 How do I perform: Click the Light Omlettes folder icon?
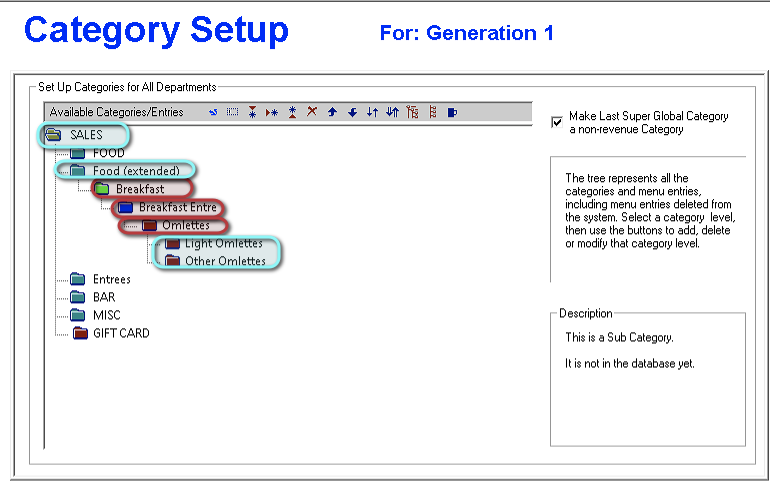pos(172,243)
